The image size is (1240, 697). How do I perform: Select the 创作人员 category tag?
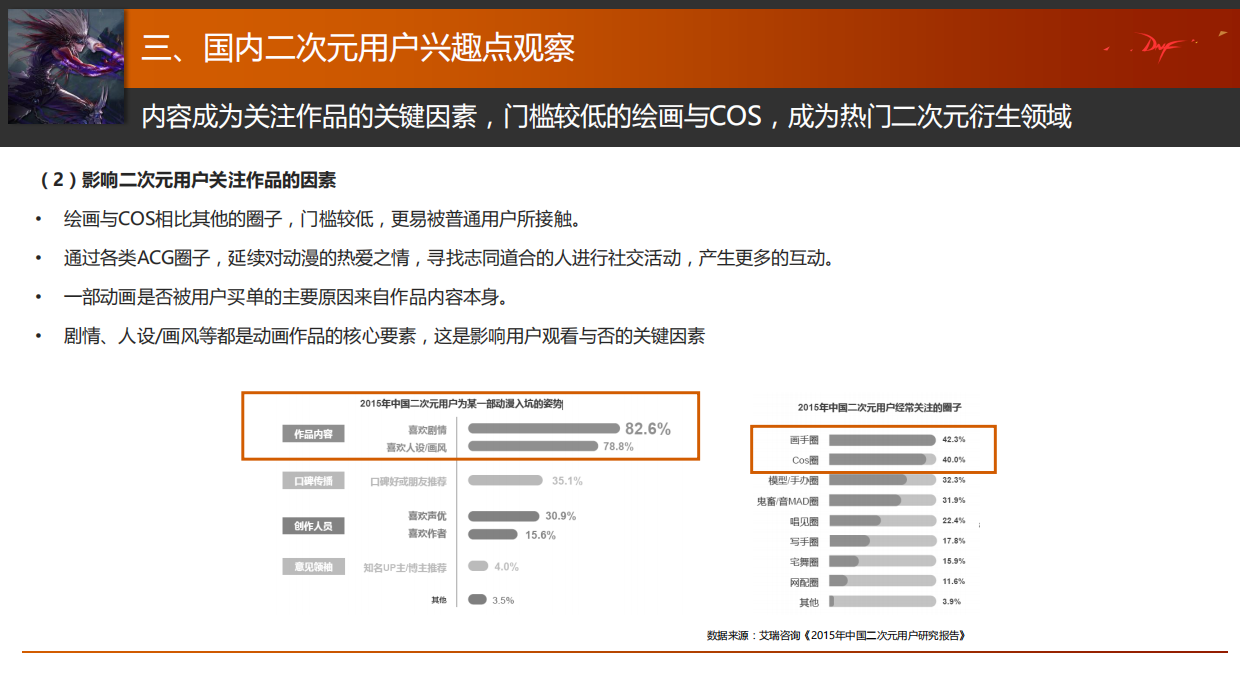pyautogui.click(x=313, y=525)
